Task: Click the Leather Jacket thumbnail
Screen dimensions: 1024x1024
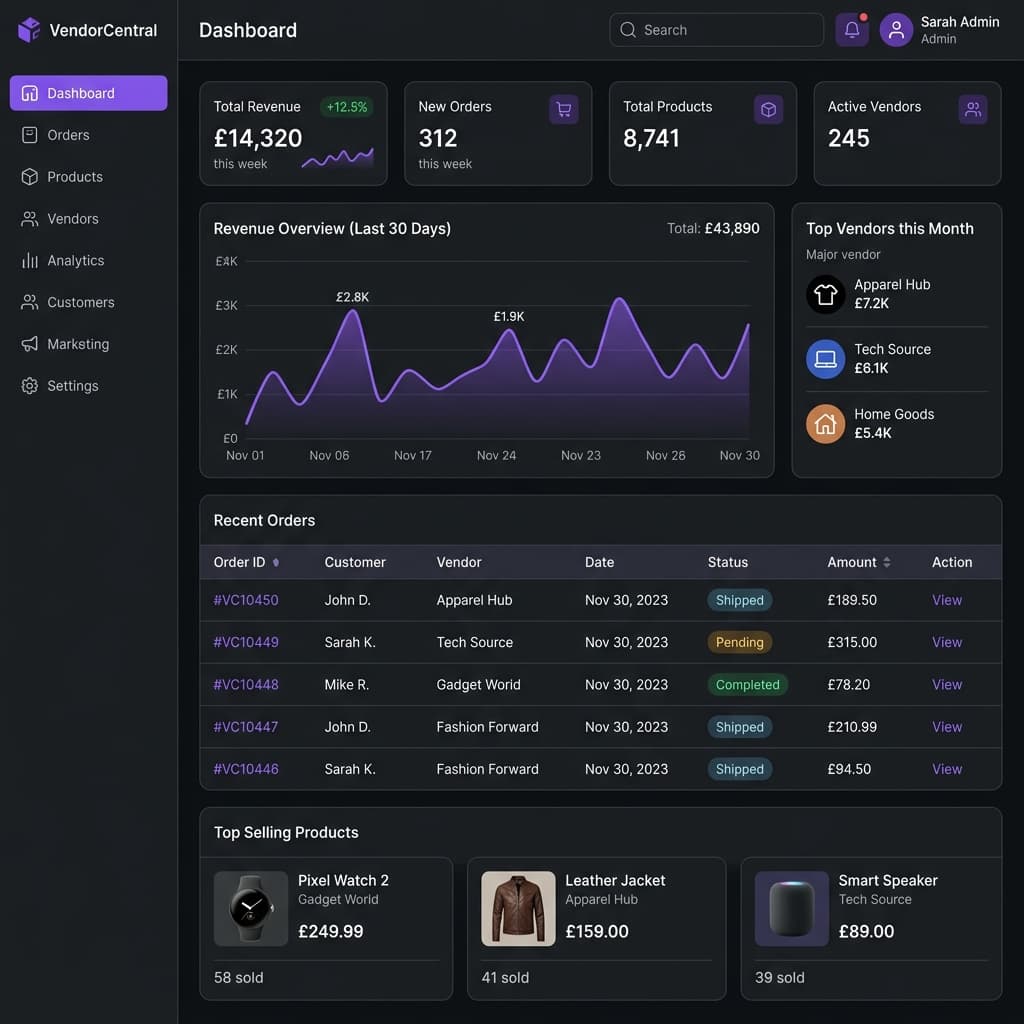Action: [x=518, y=908]
